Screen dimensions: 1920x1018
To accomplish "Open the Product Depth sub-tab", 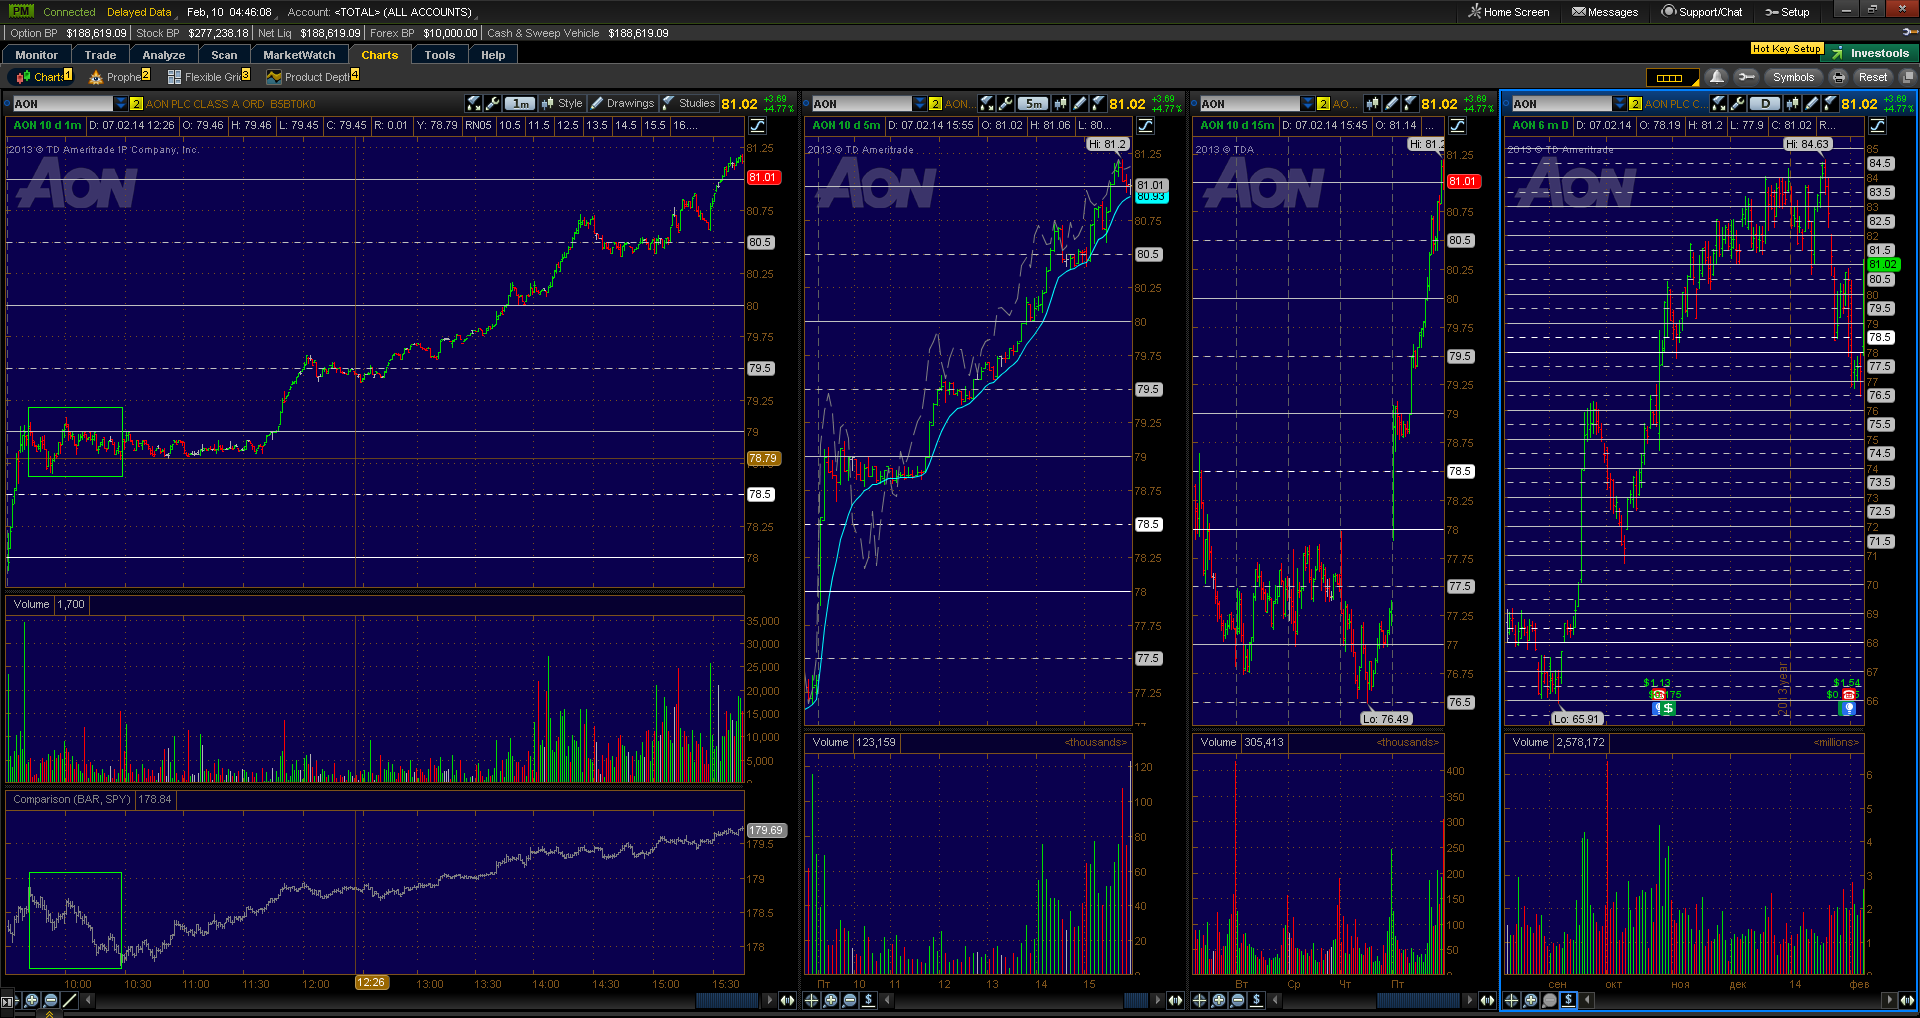I will (x=312, y=77).
